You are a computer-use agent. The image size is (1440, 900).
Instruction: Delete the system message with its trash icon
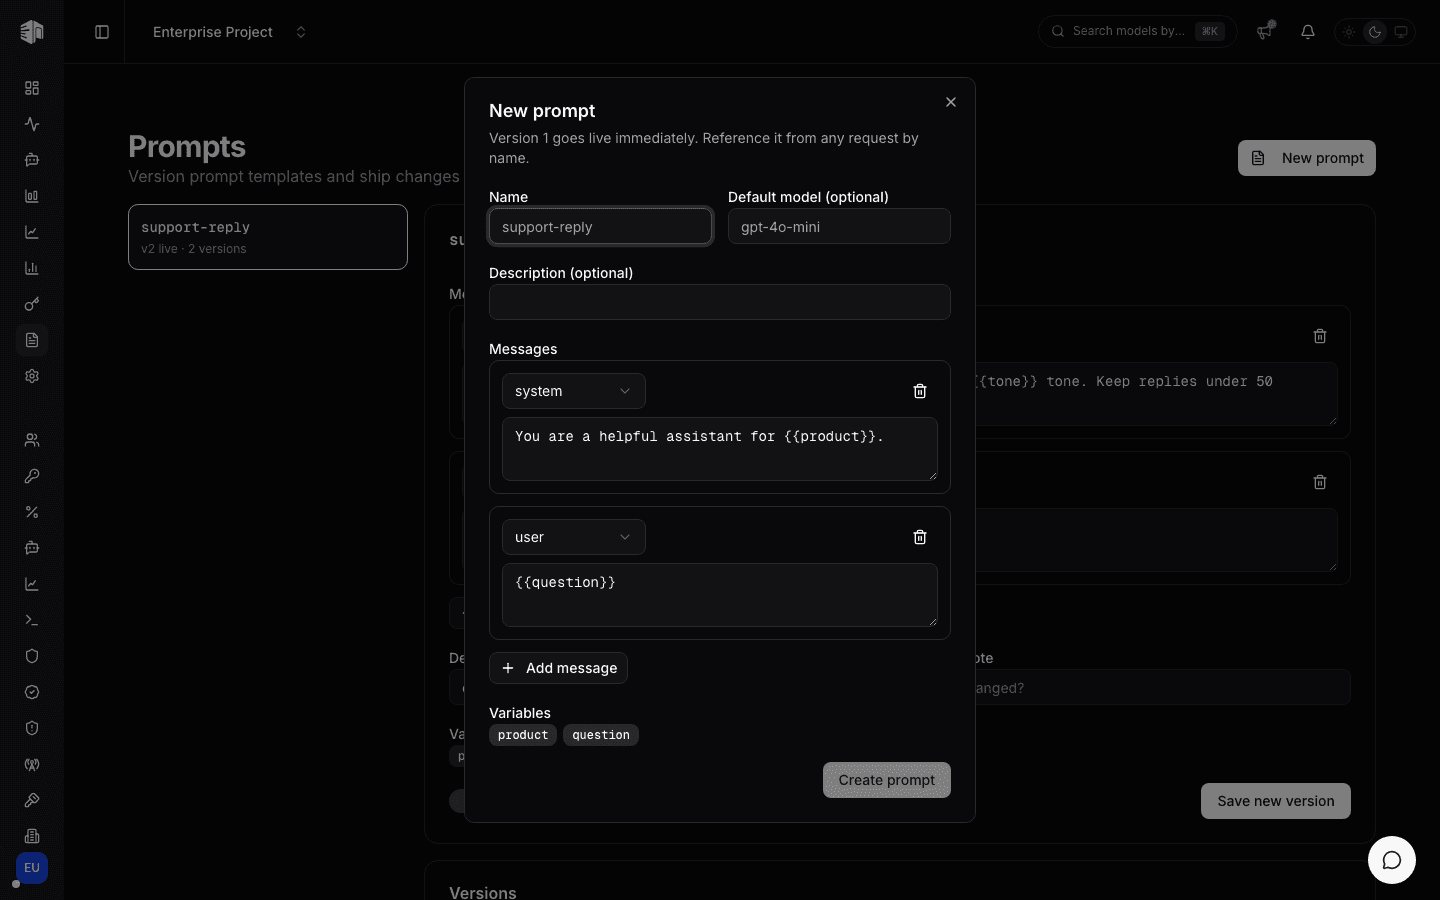[x=920, y=391]
